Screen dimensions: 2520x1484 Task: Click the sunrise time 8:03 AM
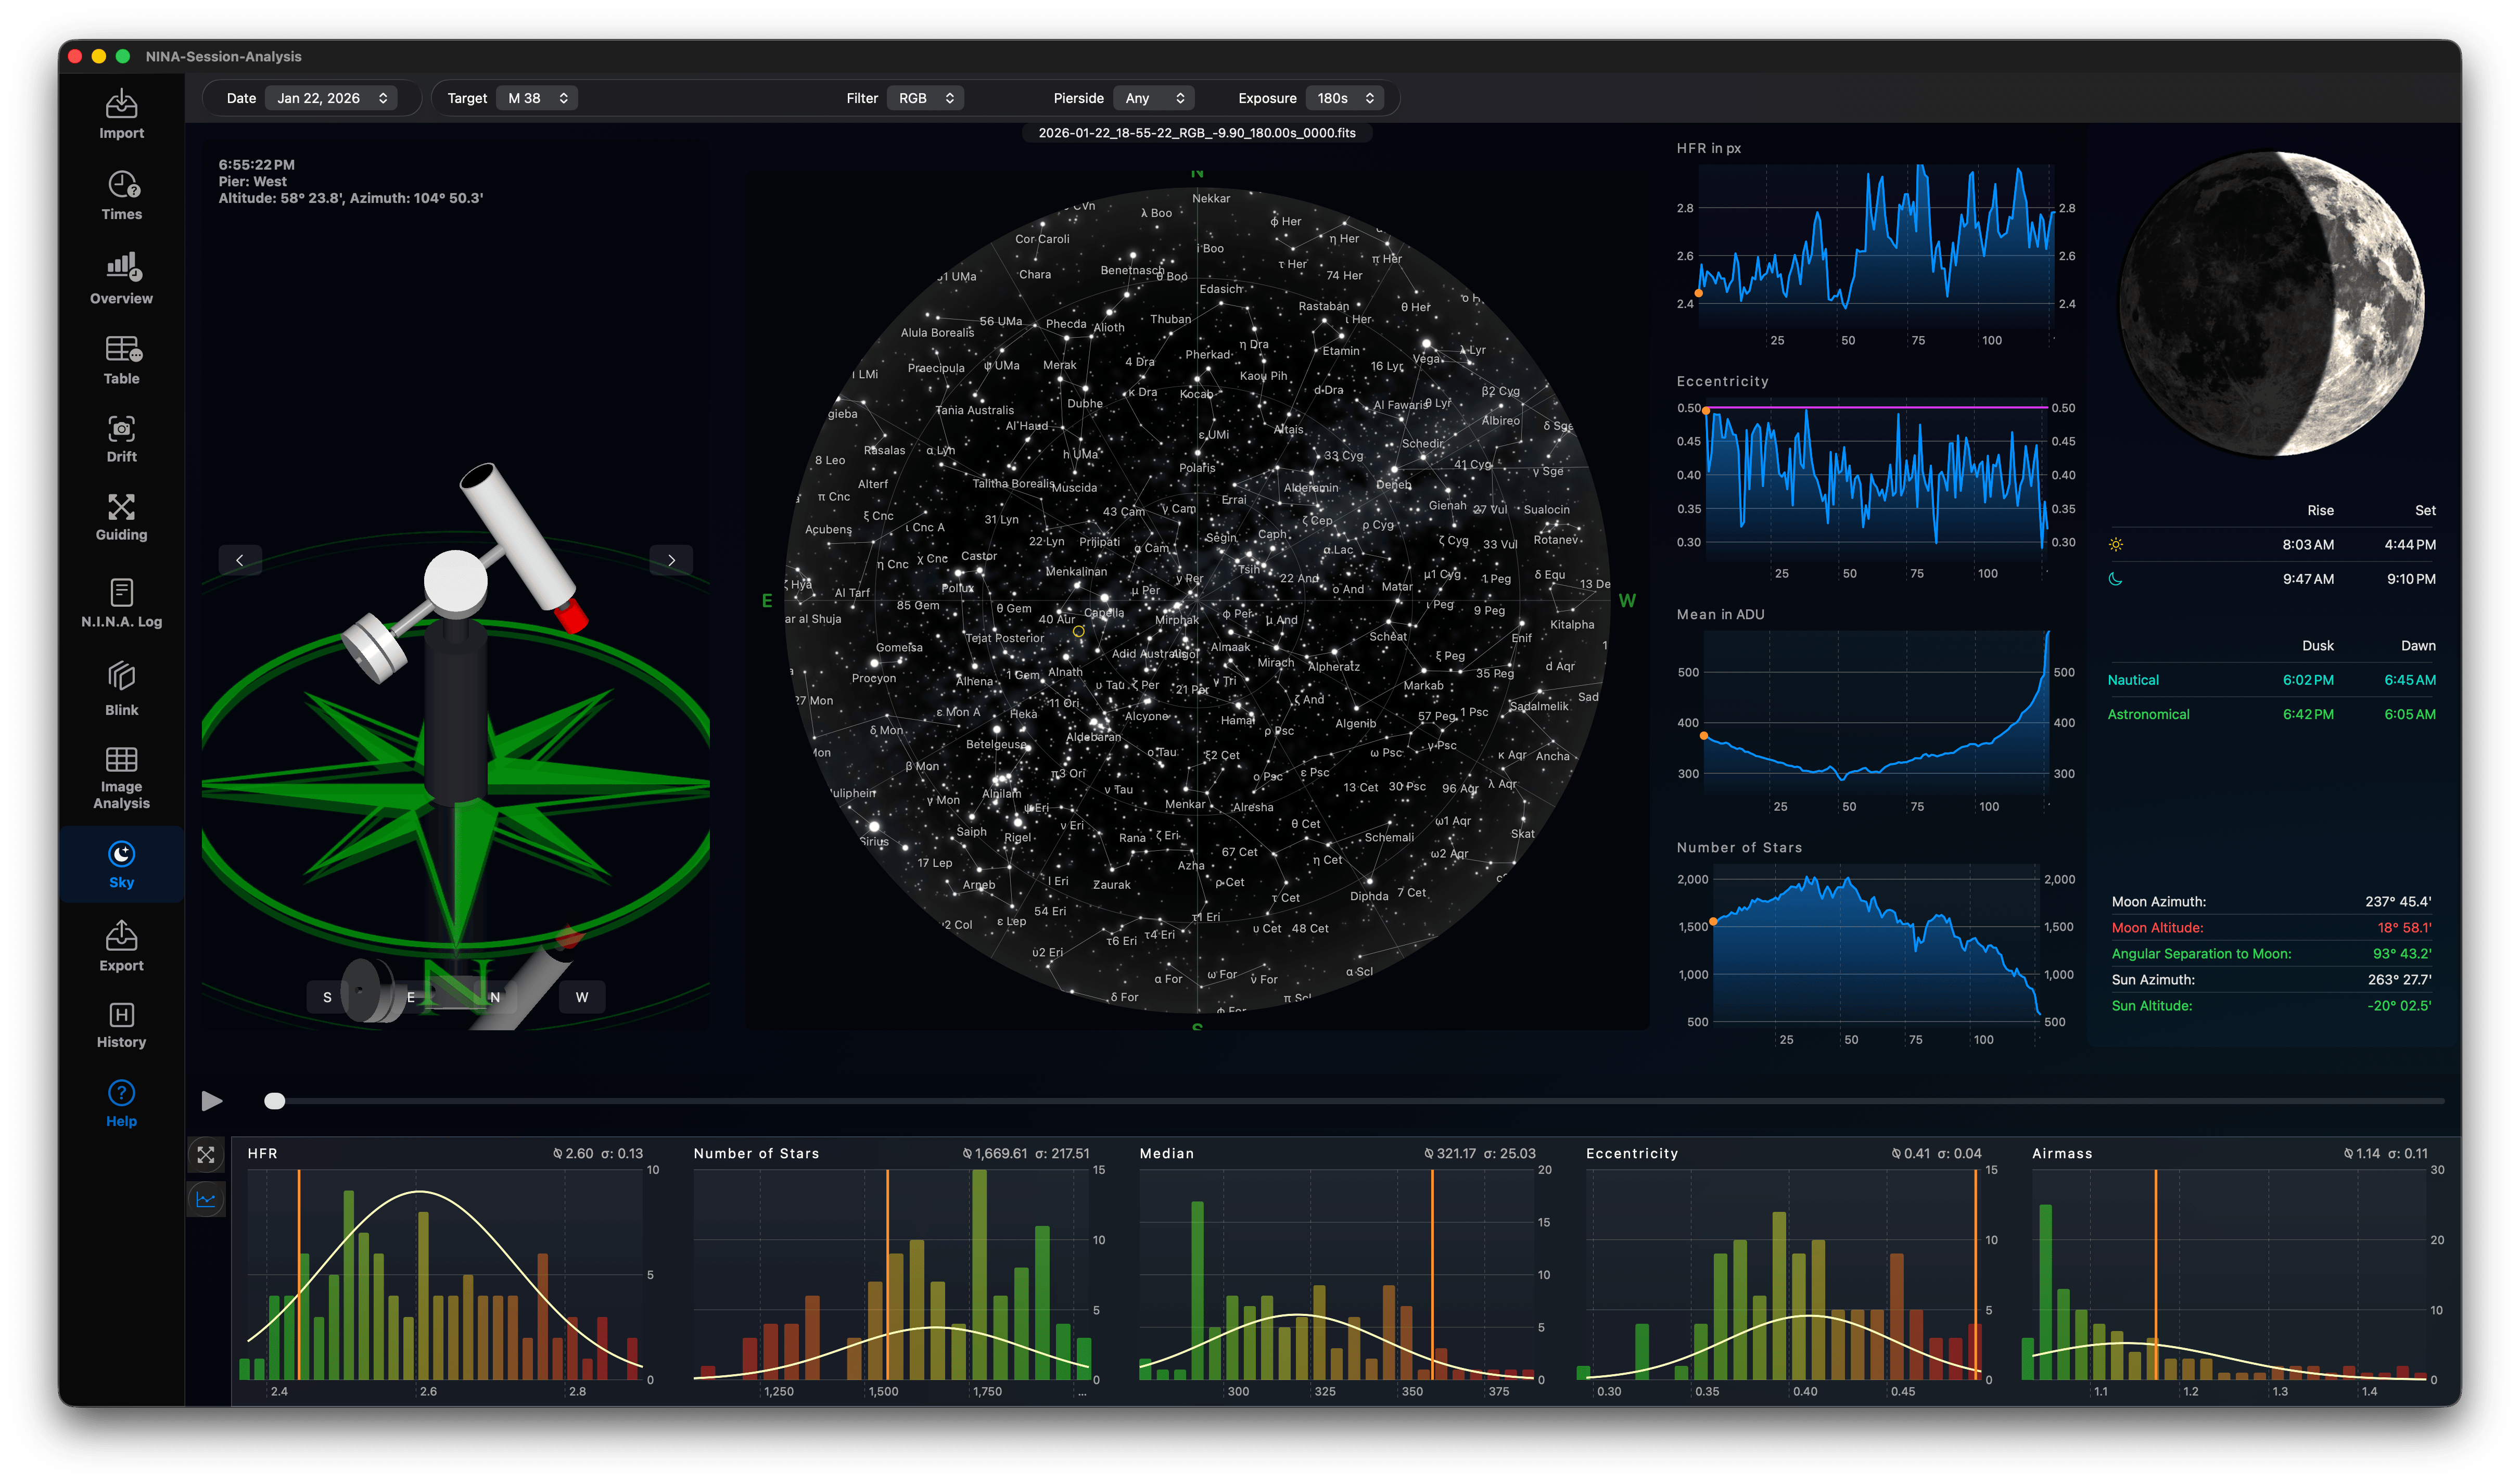pyautogui.click(x=2308, y=545)
